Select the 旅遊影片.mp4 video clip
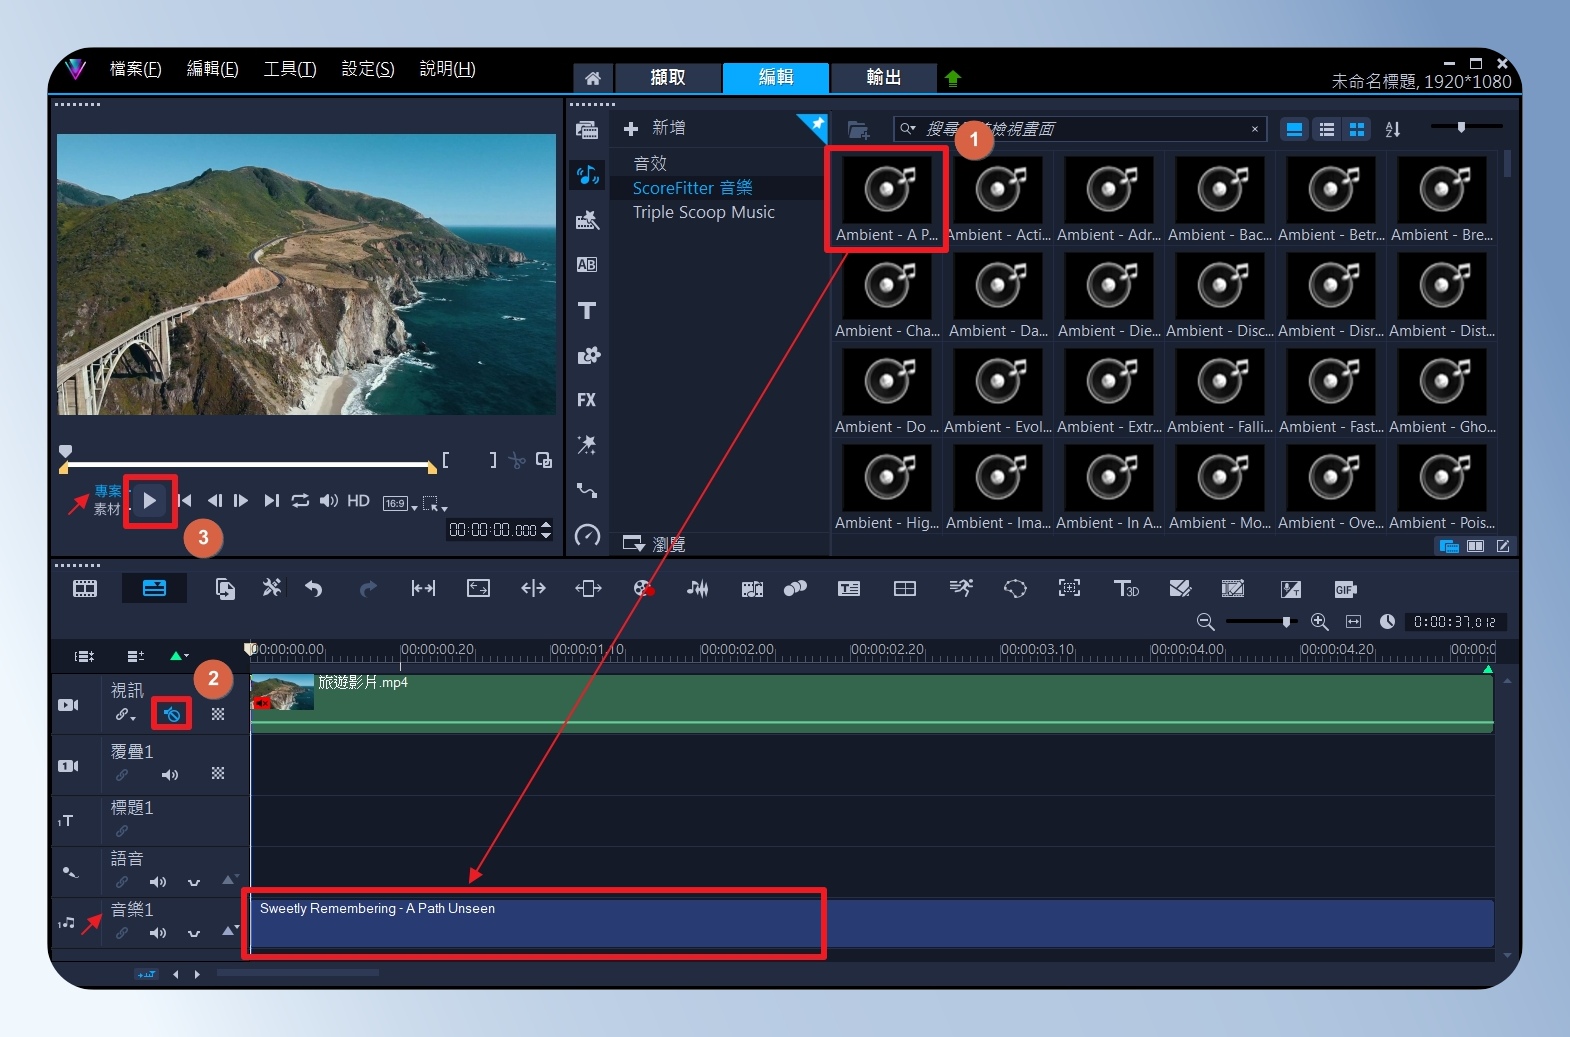Screen dimensions: 1570x1037 pyautogui.click(x=871, y=703)
